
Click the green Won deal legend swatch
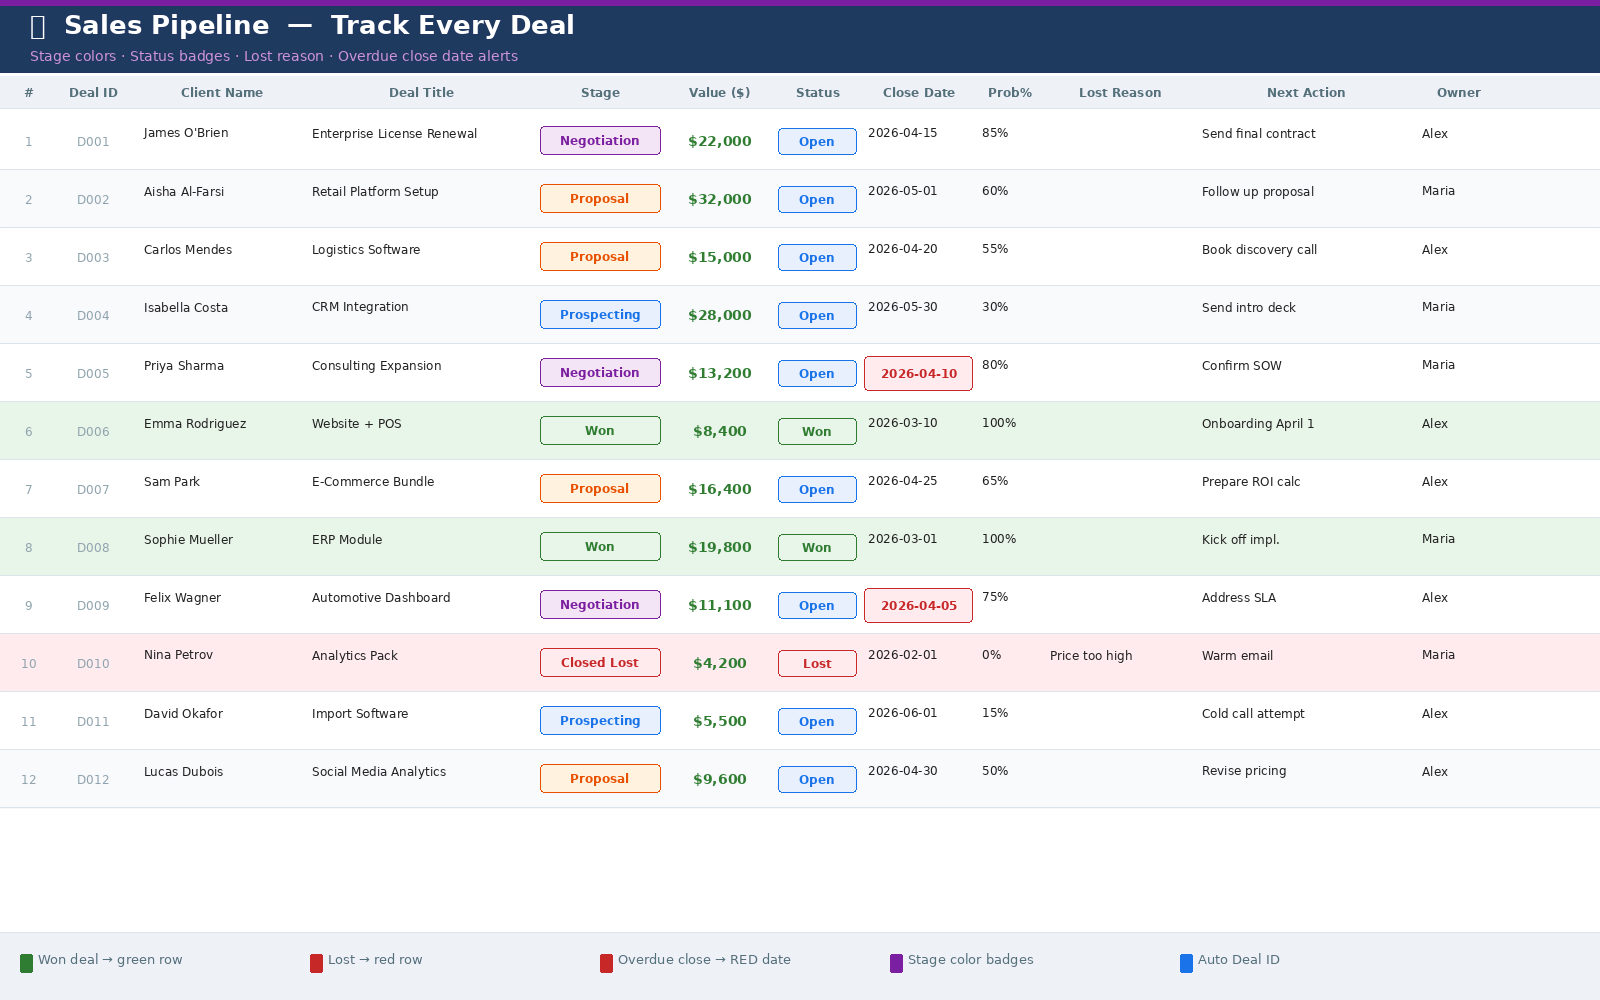[x=26, y=963]
